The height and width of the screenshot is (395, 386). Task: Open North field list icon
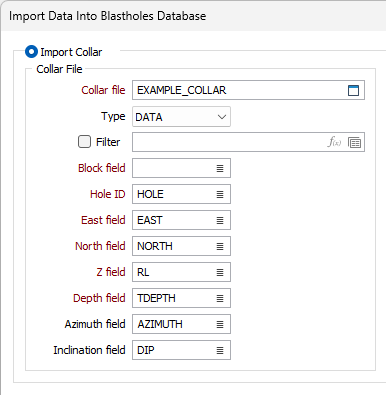point(220,246)
